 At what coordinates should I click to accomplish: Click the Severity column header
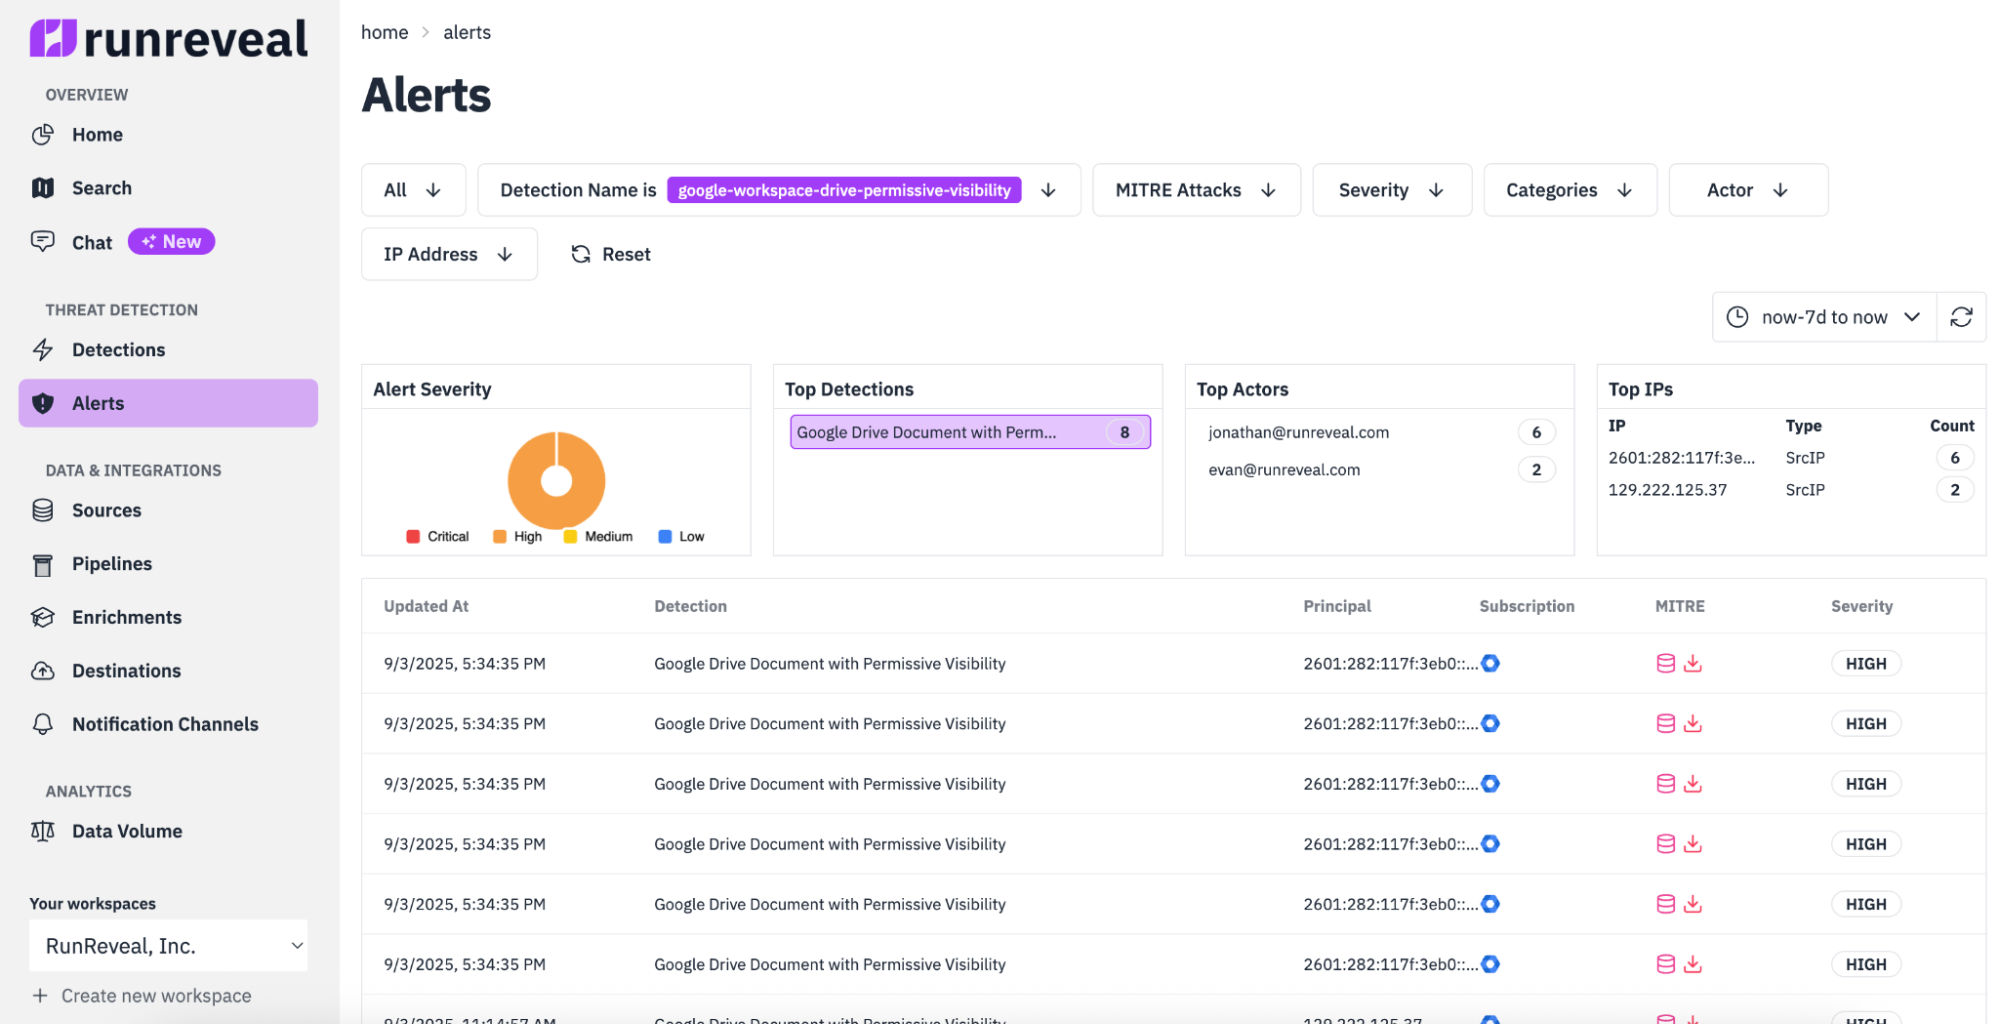click(x=1861, y=606)
